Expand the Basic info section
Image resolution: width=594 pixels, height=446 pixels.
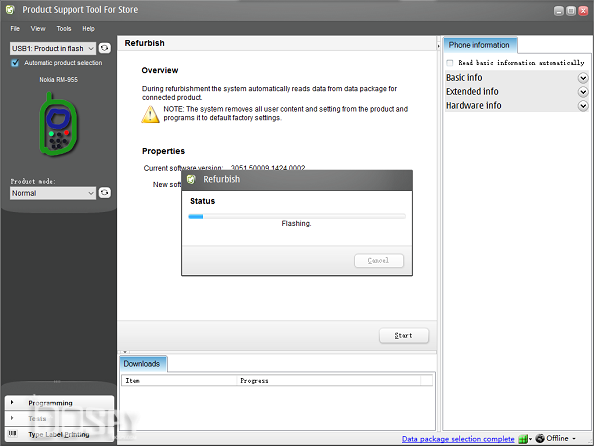pyautogui.click(x=583, y=78)
